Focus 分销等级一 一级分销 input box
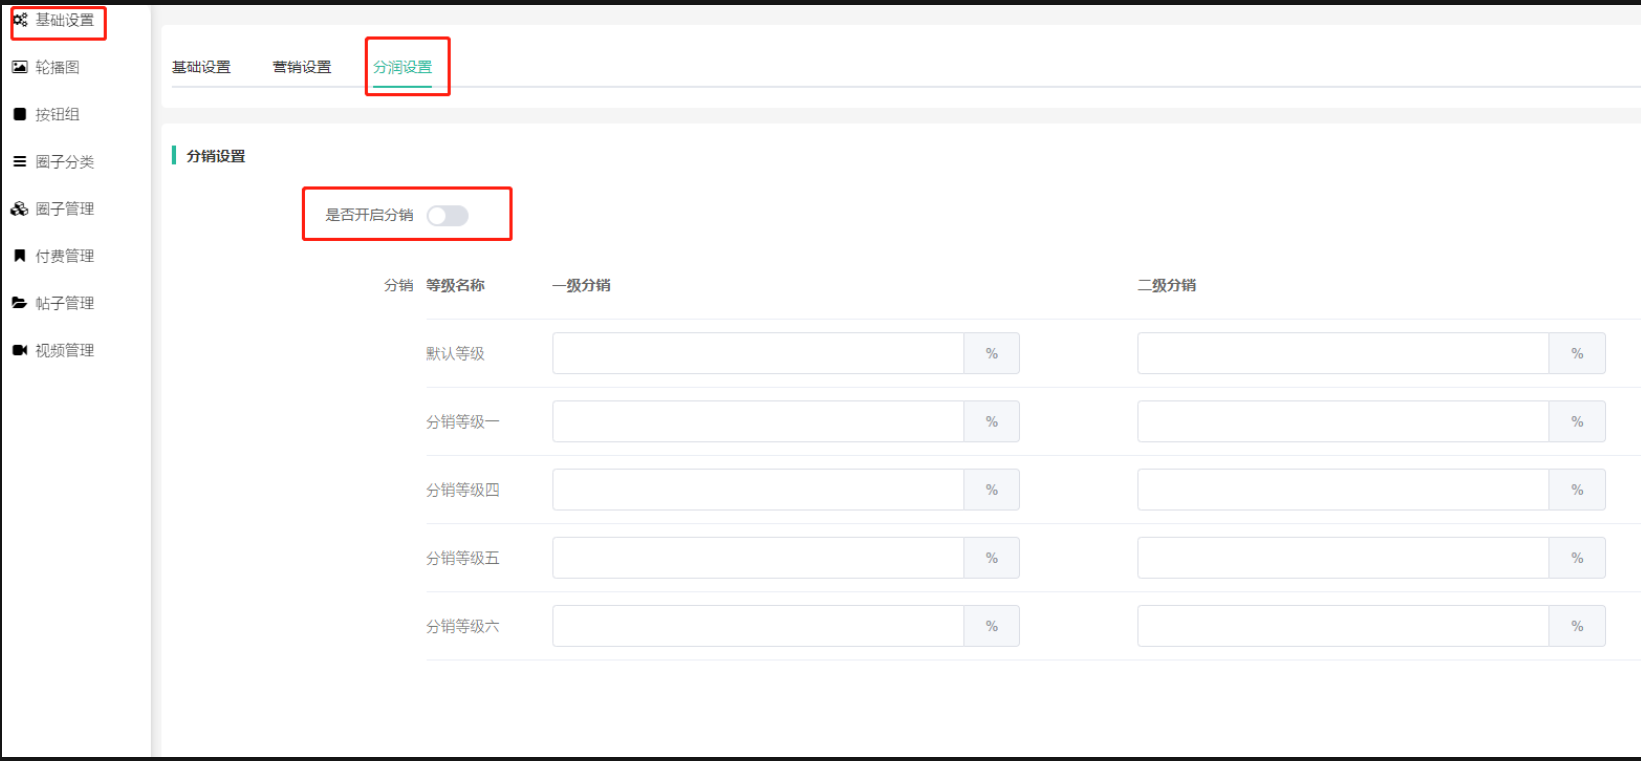 (x=758, y=422)
